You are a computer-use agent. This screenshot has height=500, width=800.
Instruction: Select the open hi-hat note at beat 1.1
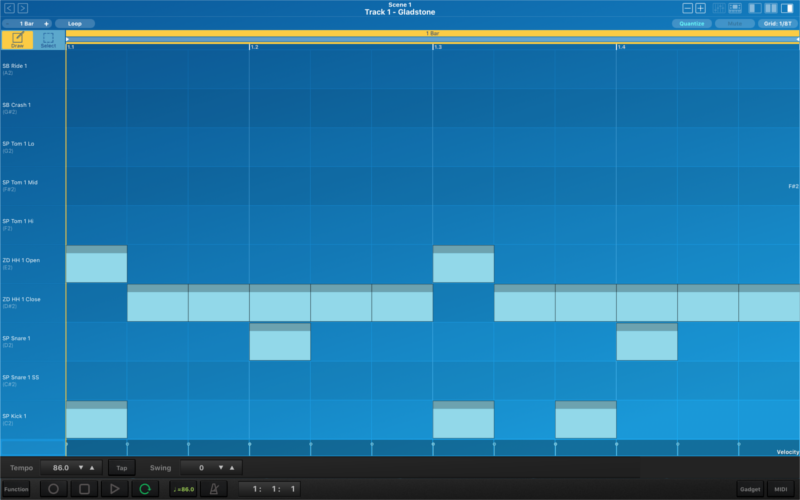click(x=96, y=264)
